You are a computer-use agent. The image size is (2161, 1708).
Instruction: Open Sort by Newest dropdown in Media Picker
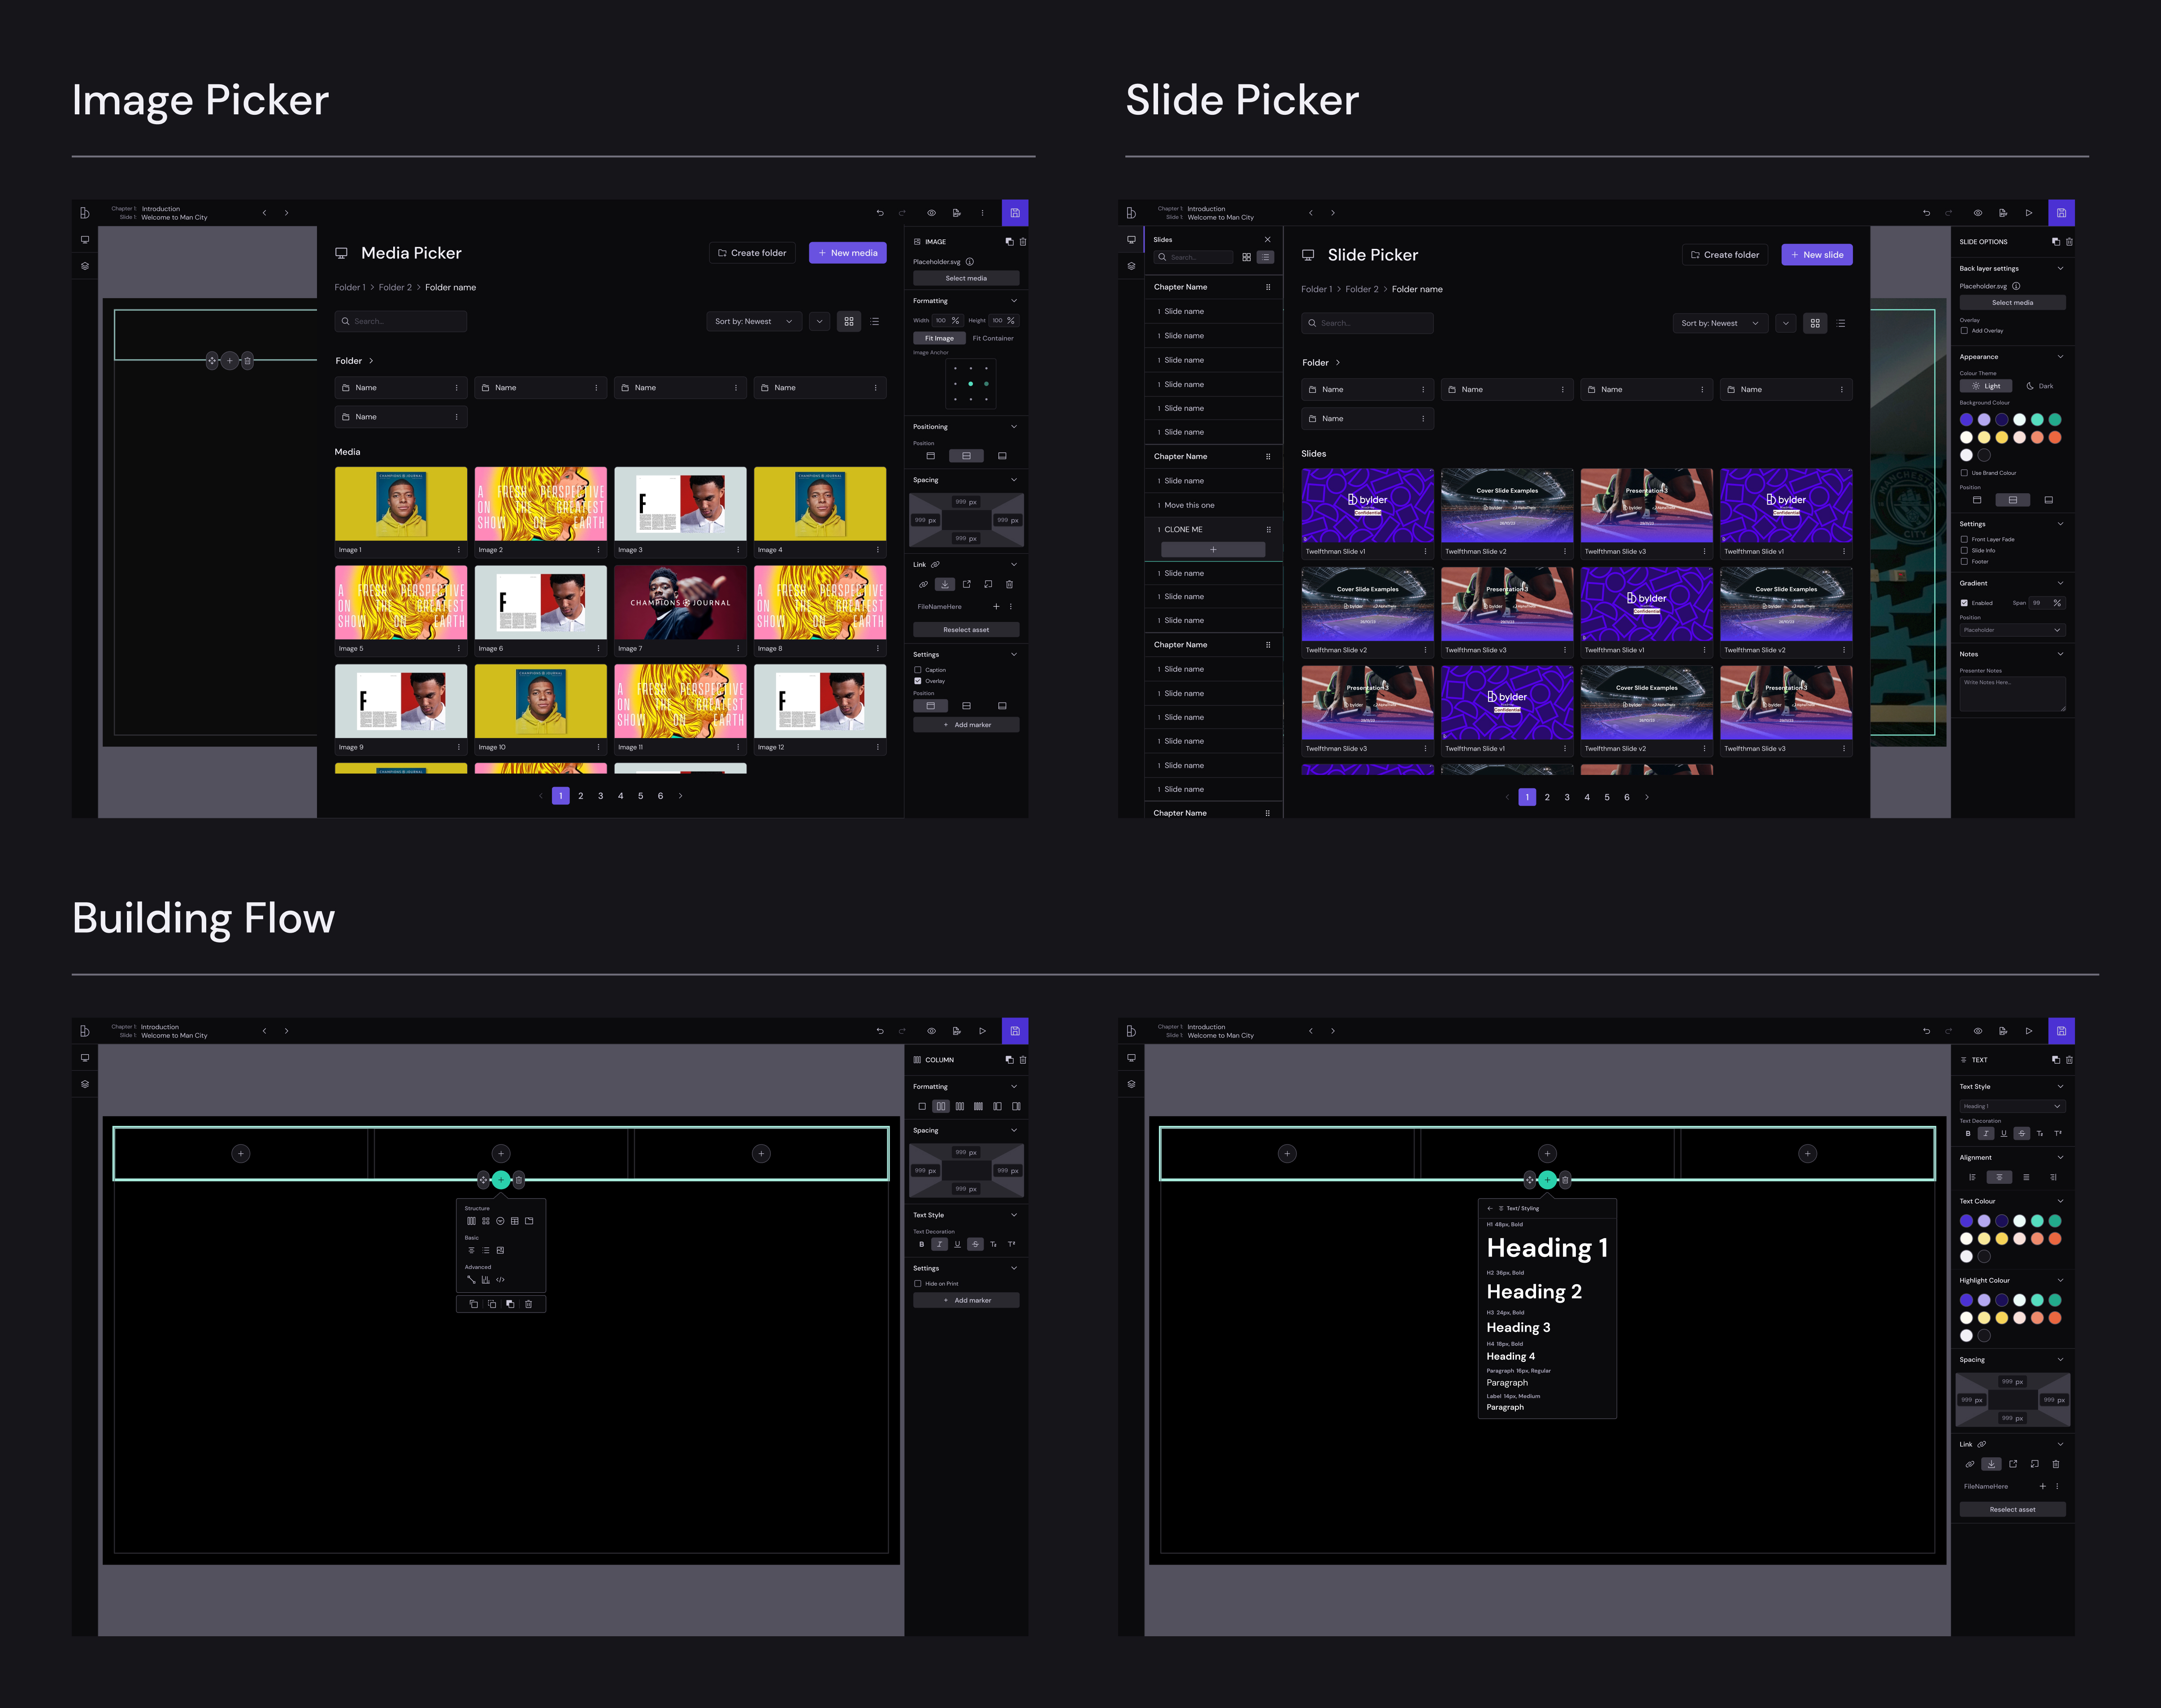click(753, 321)
